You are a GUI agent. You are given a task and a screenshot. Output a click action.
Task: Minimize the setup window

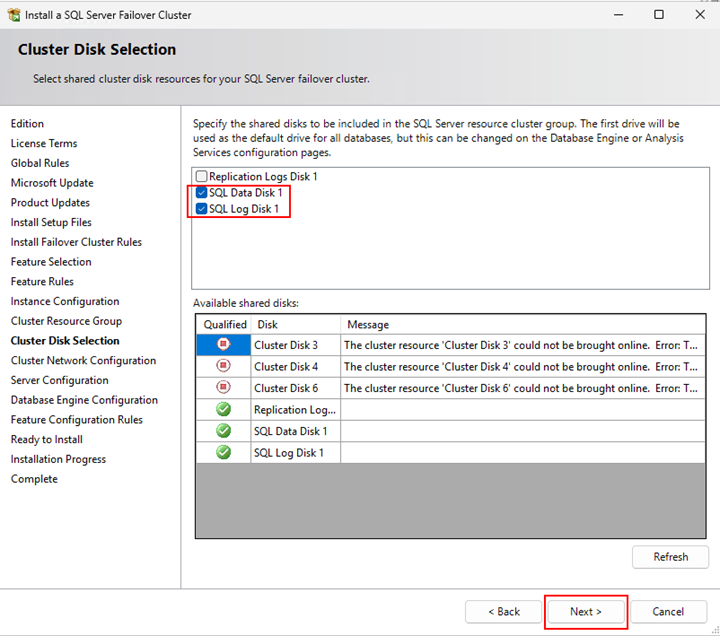[619, 15]
